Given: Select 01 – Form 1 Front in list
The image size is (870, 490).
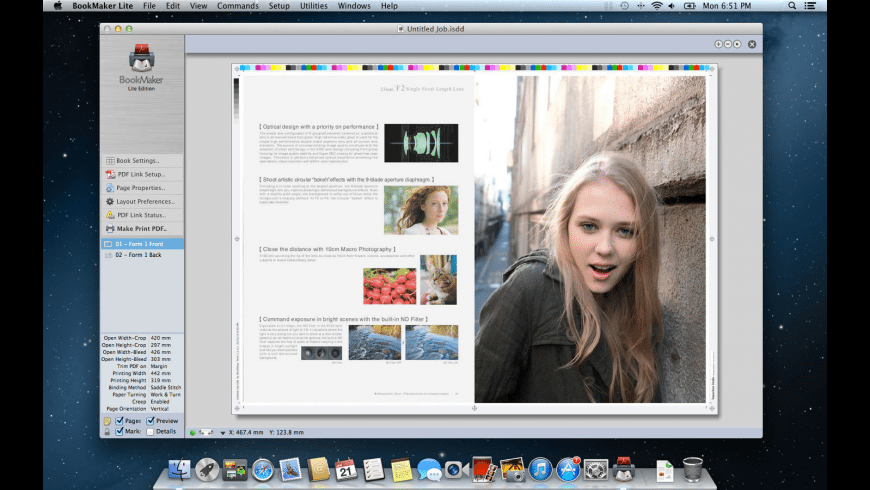Looking at the screenshot, I should [x=142, y=244].
